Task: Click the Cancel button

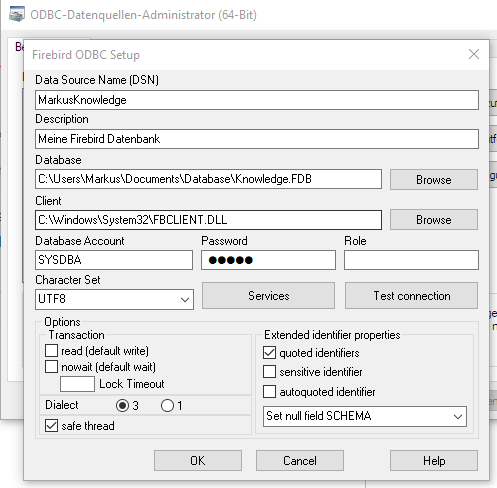Action: pyautogui.click(x=300, y=461)
